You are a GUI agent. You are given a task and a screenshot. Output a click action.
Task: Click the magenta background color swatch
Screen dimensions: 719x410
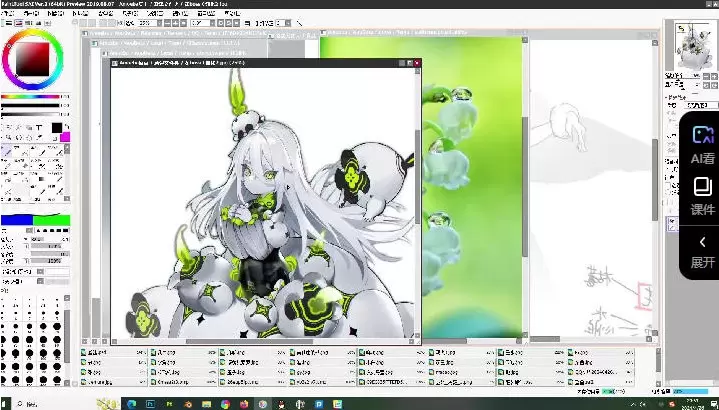coord(65,137)
